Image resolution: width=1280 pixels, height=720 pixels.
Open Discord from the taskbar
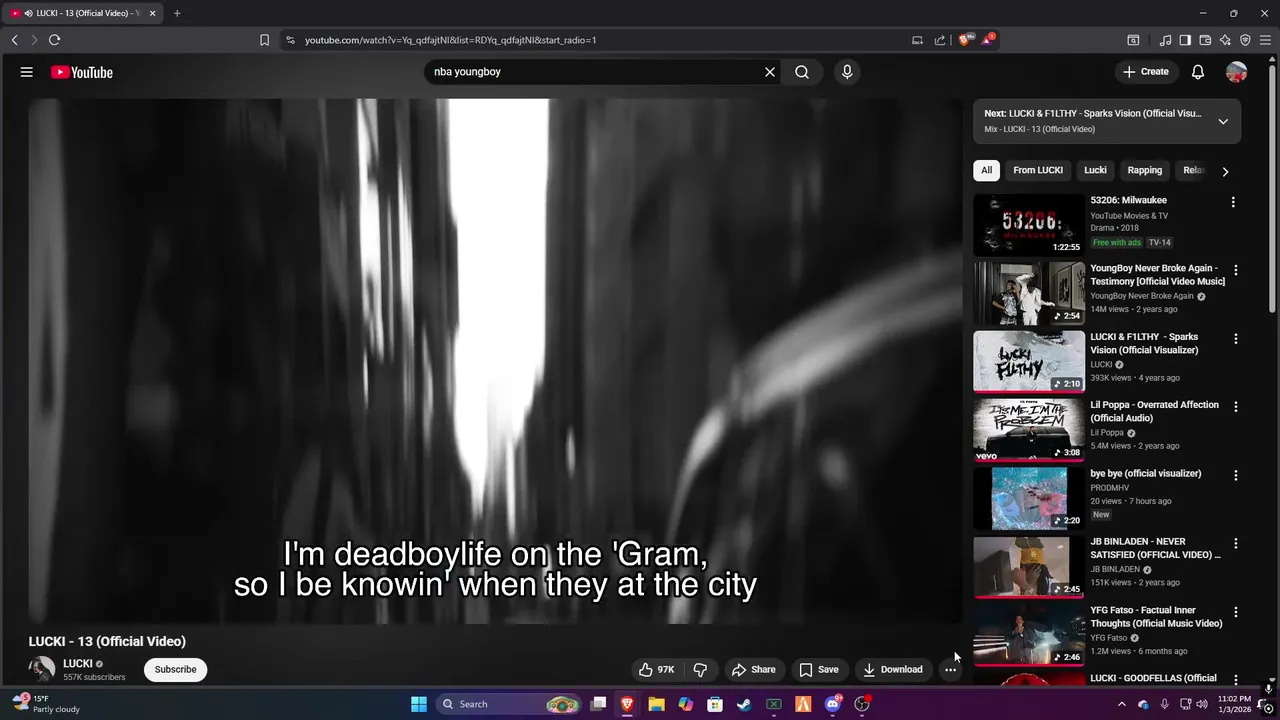coord(833,704)
